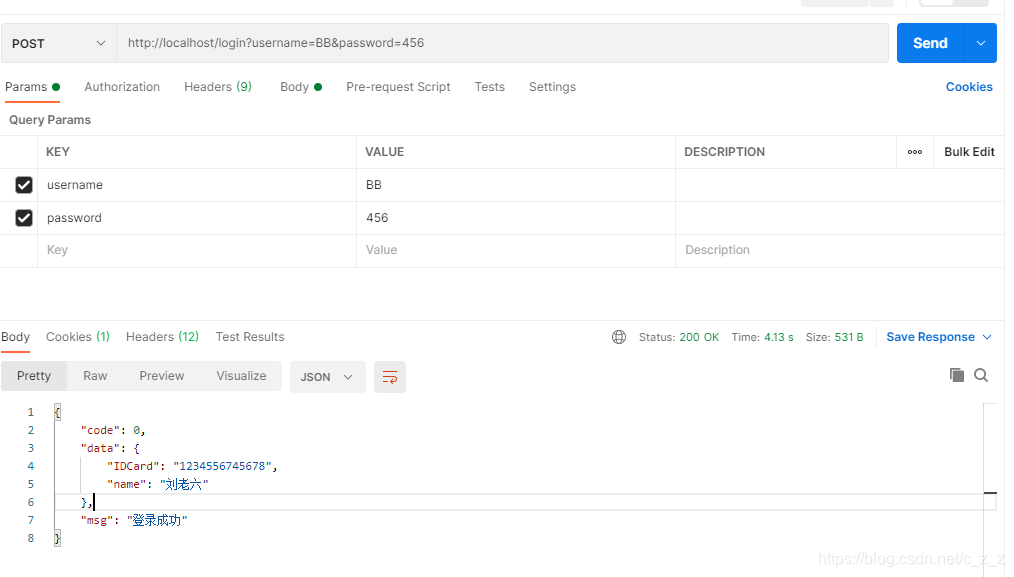The width and height of the screenshot is (1014, 577).
Task: Expand the Save Response dropdown
Action: (x=987, y=337)
